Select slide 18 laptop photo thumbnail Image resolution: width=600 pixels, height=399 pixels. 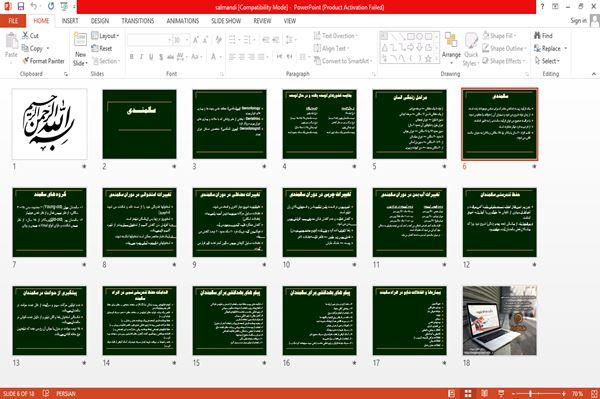pyautogui.click(x=499, y=321)
